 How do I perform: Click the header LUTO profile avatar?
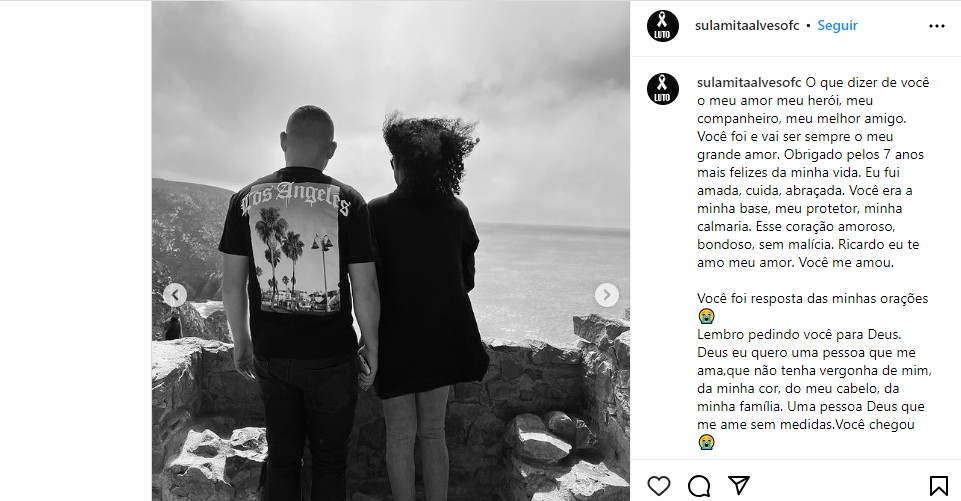pos(663,26)
